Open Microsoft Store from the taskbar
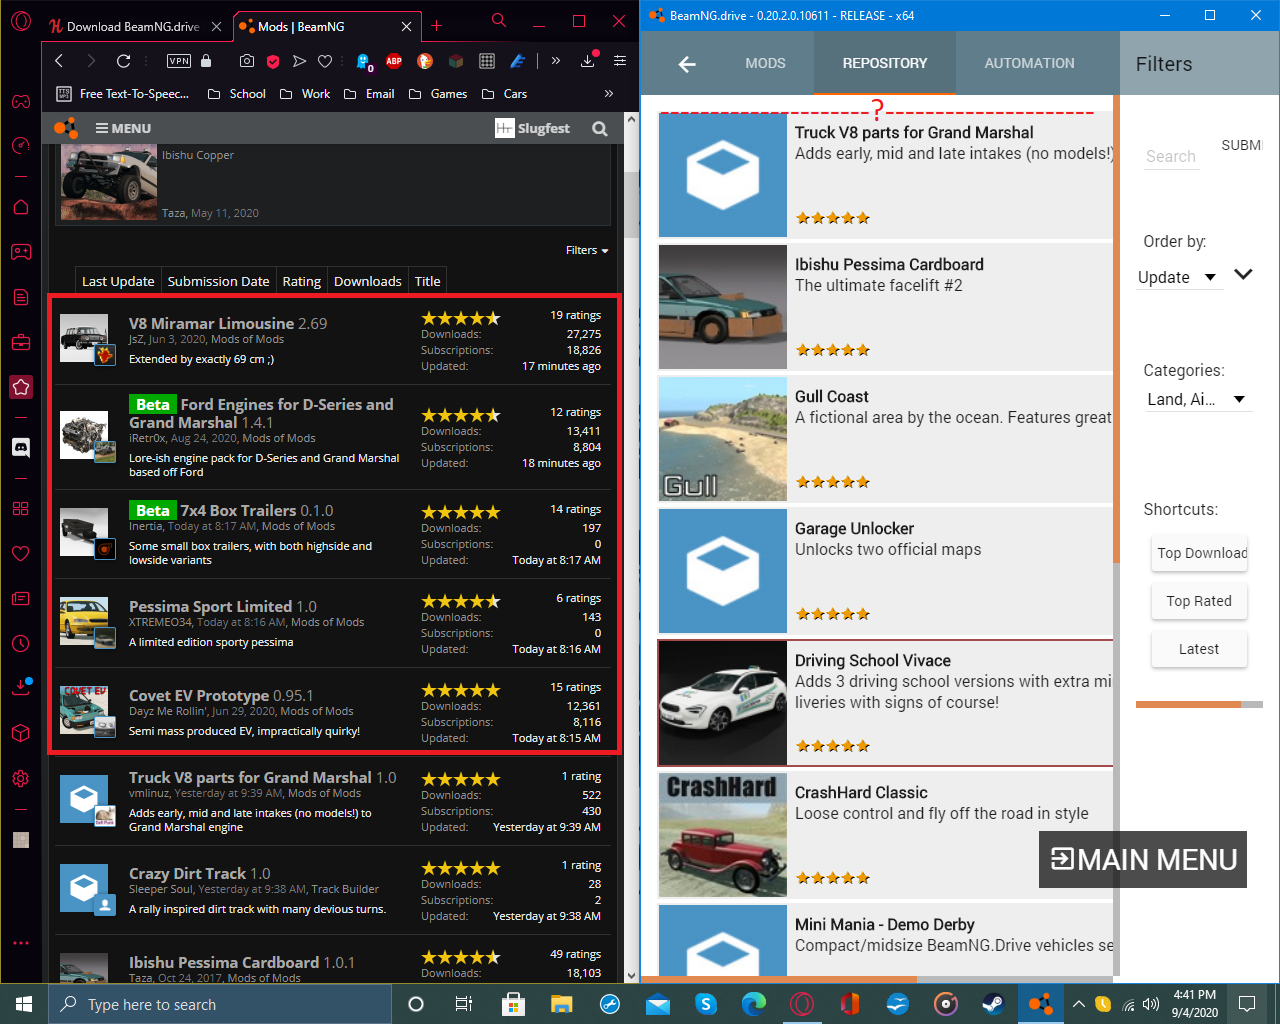 (x=513, y=1004)
